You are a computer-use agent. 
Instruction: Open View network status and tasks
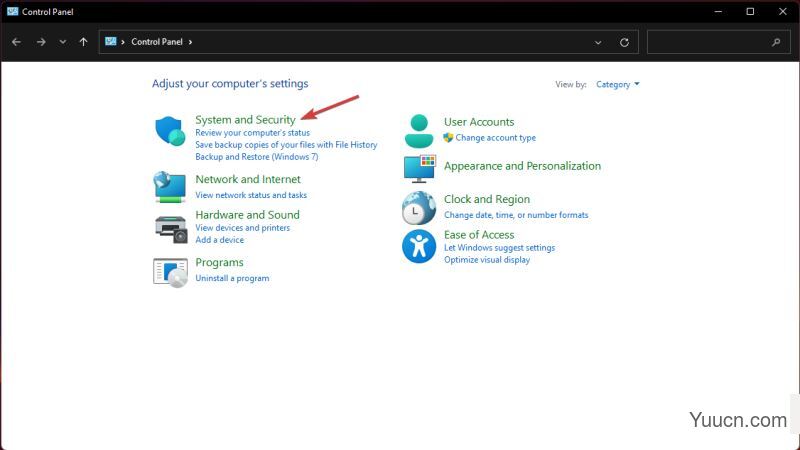(251, 195)
